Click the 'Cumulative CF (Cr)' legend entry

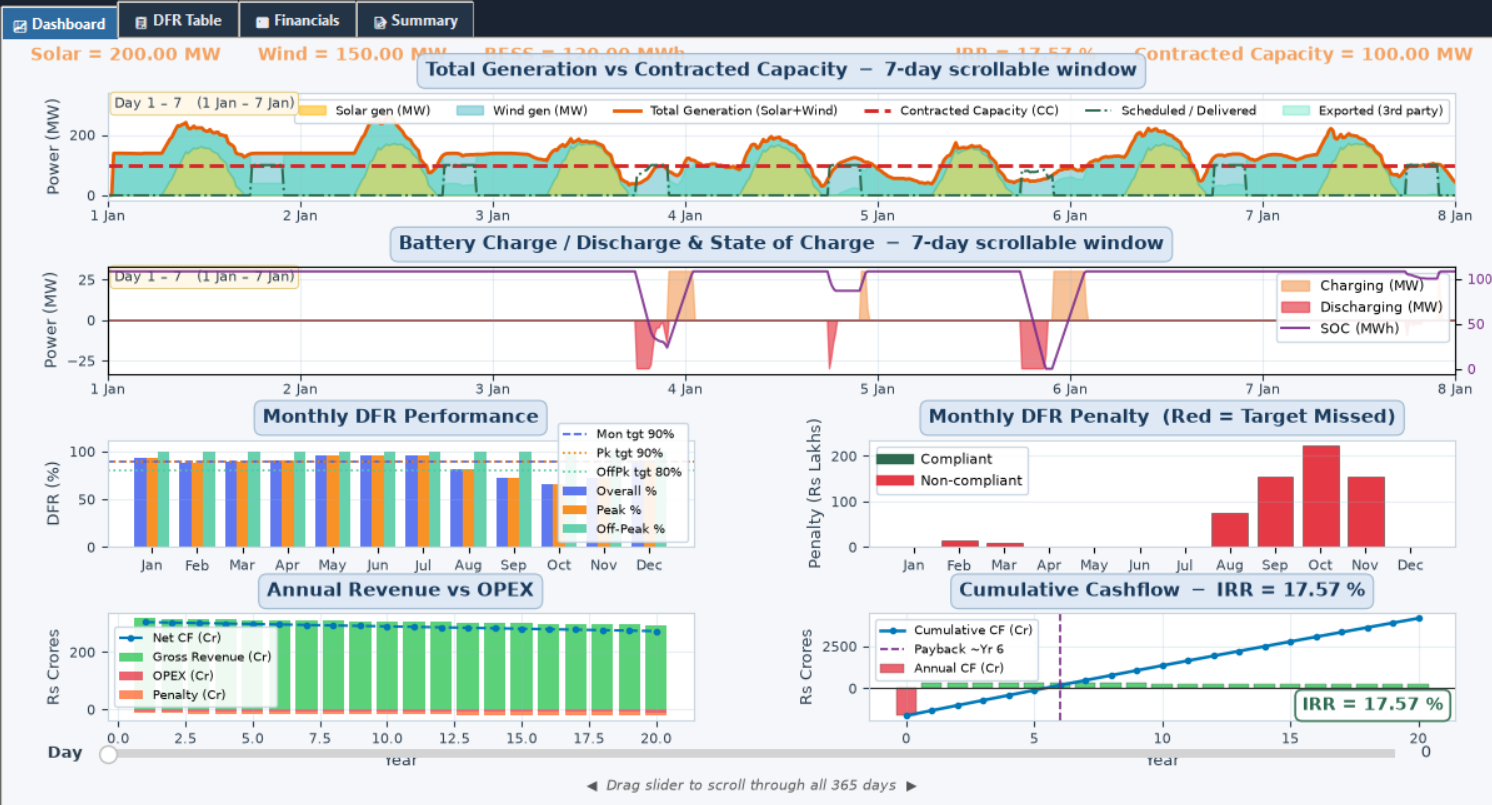click(x=955, y=630)
